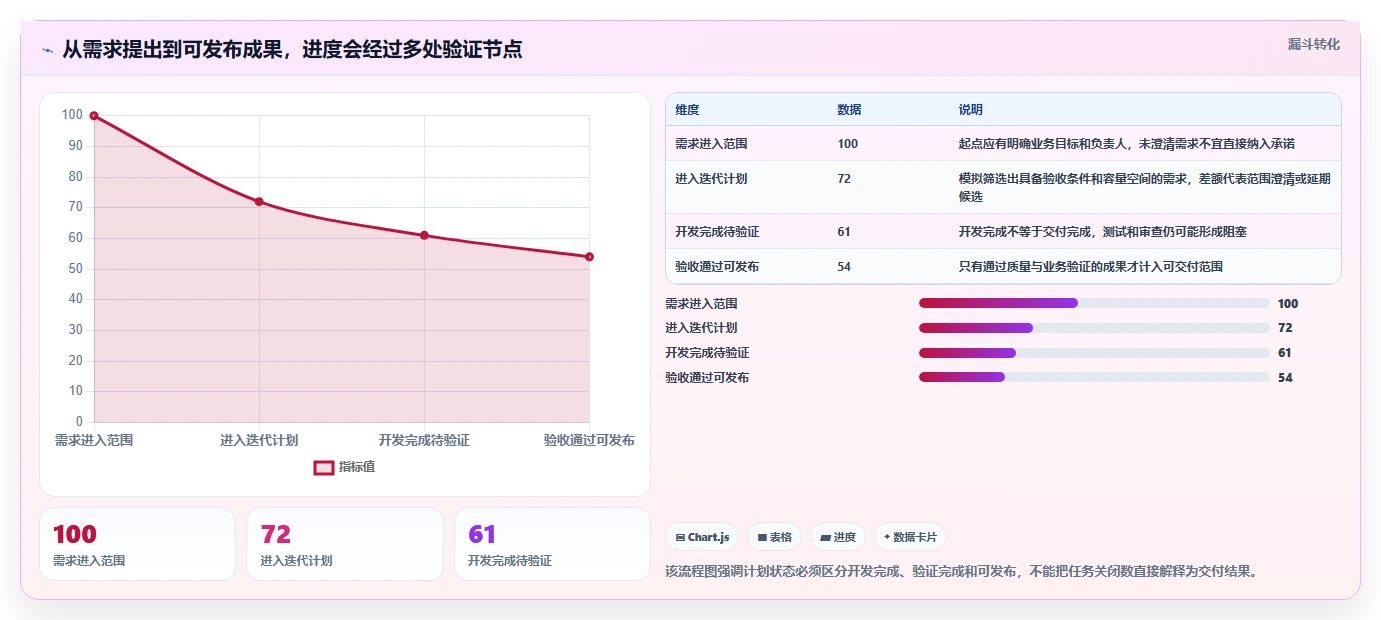Image resolution: width=1381 pixels, height=620 pixels.
Task: Click x-axis label 需求进入范围
Action: click(x=94, y=440)
